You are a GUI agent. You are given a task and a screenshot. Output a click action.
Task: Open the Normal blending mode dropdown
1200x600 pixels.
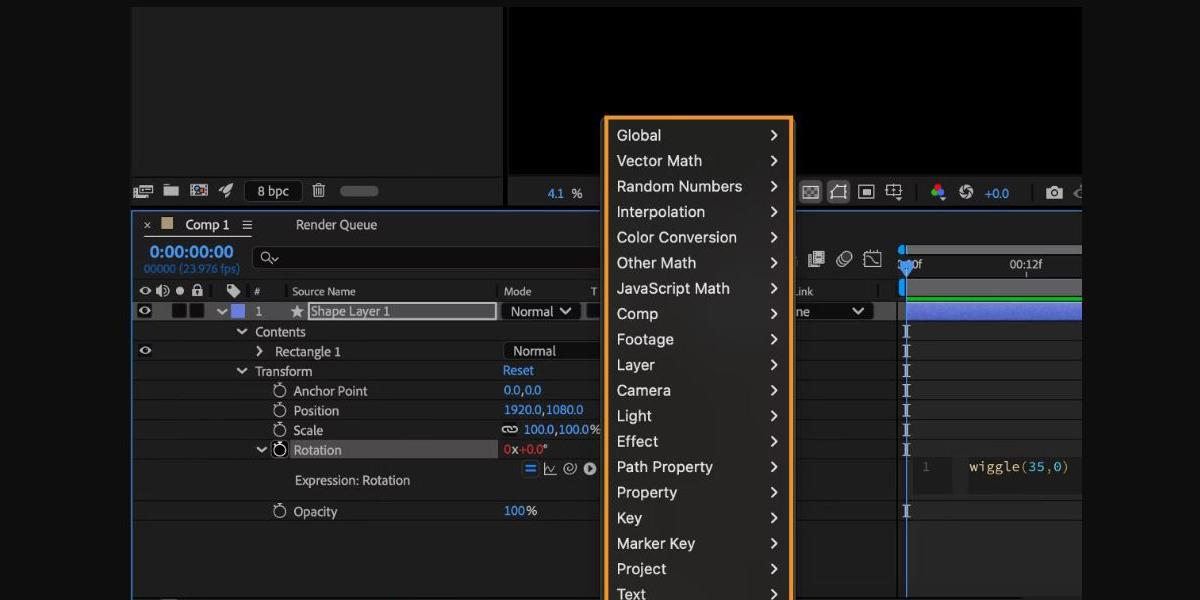click(541, 311)
